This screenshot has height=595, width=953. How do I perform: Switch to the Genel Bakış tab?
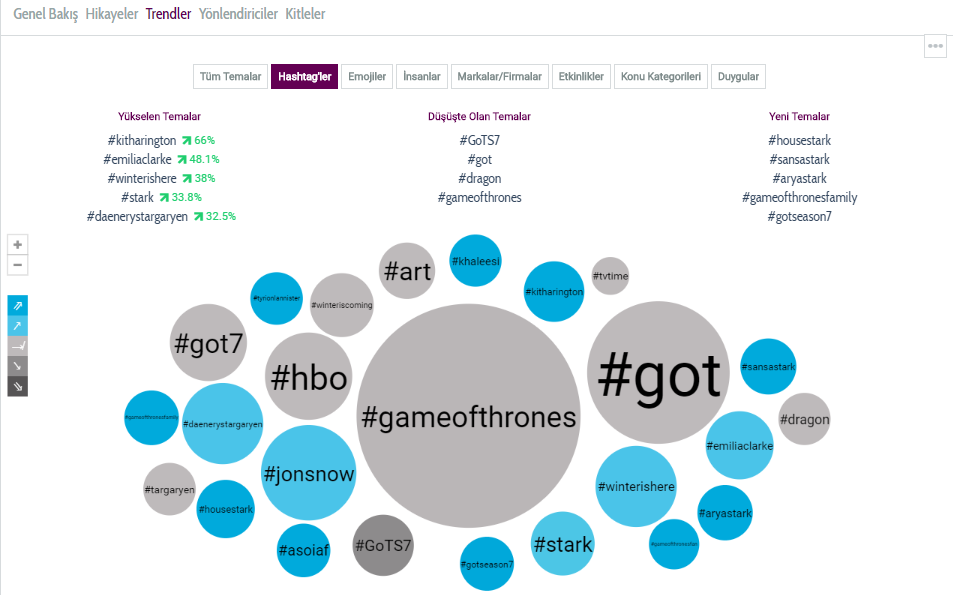(46, 14)
